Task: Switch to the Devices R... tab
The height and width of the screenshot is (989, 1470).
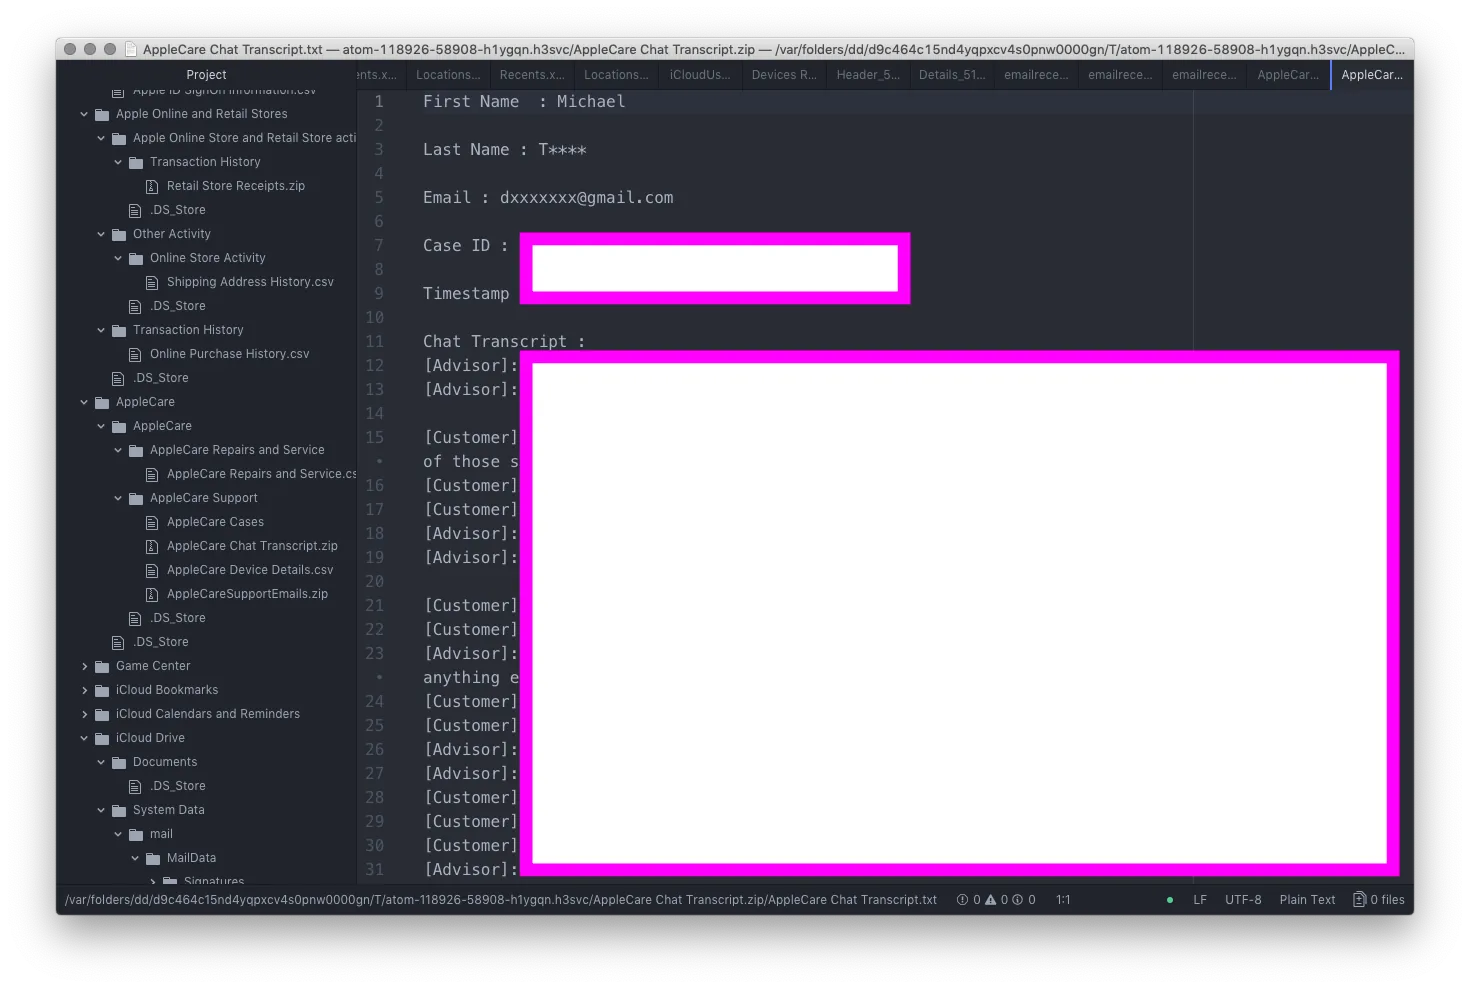Action: [784, 75]
